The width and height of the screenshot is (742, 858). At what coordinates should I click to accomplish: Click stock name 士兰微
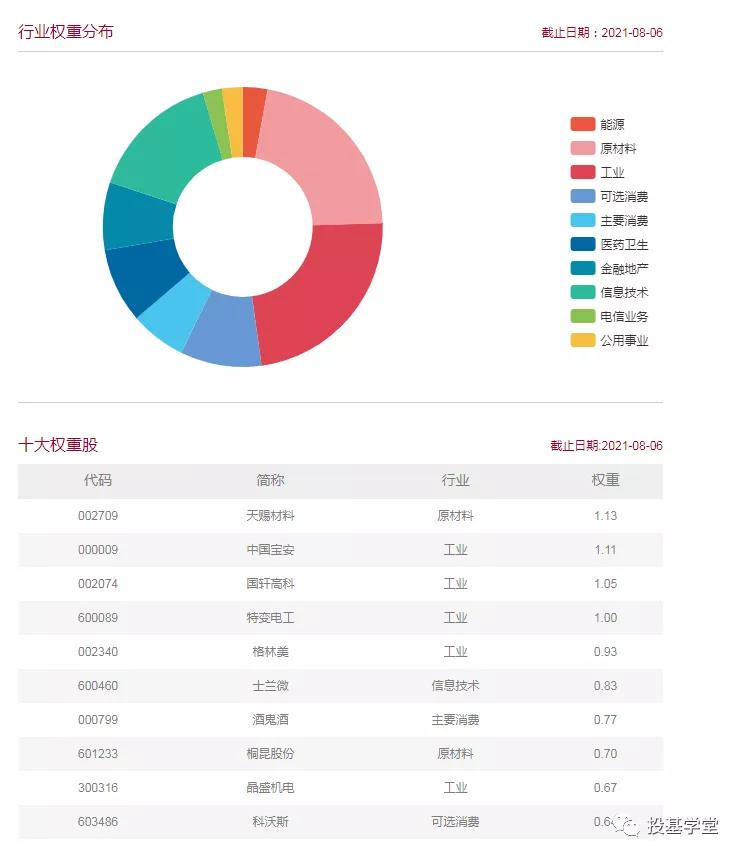pos(270,686)
